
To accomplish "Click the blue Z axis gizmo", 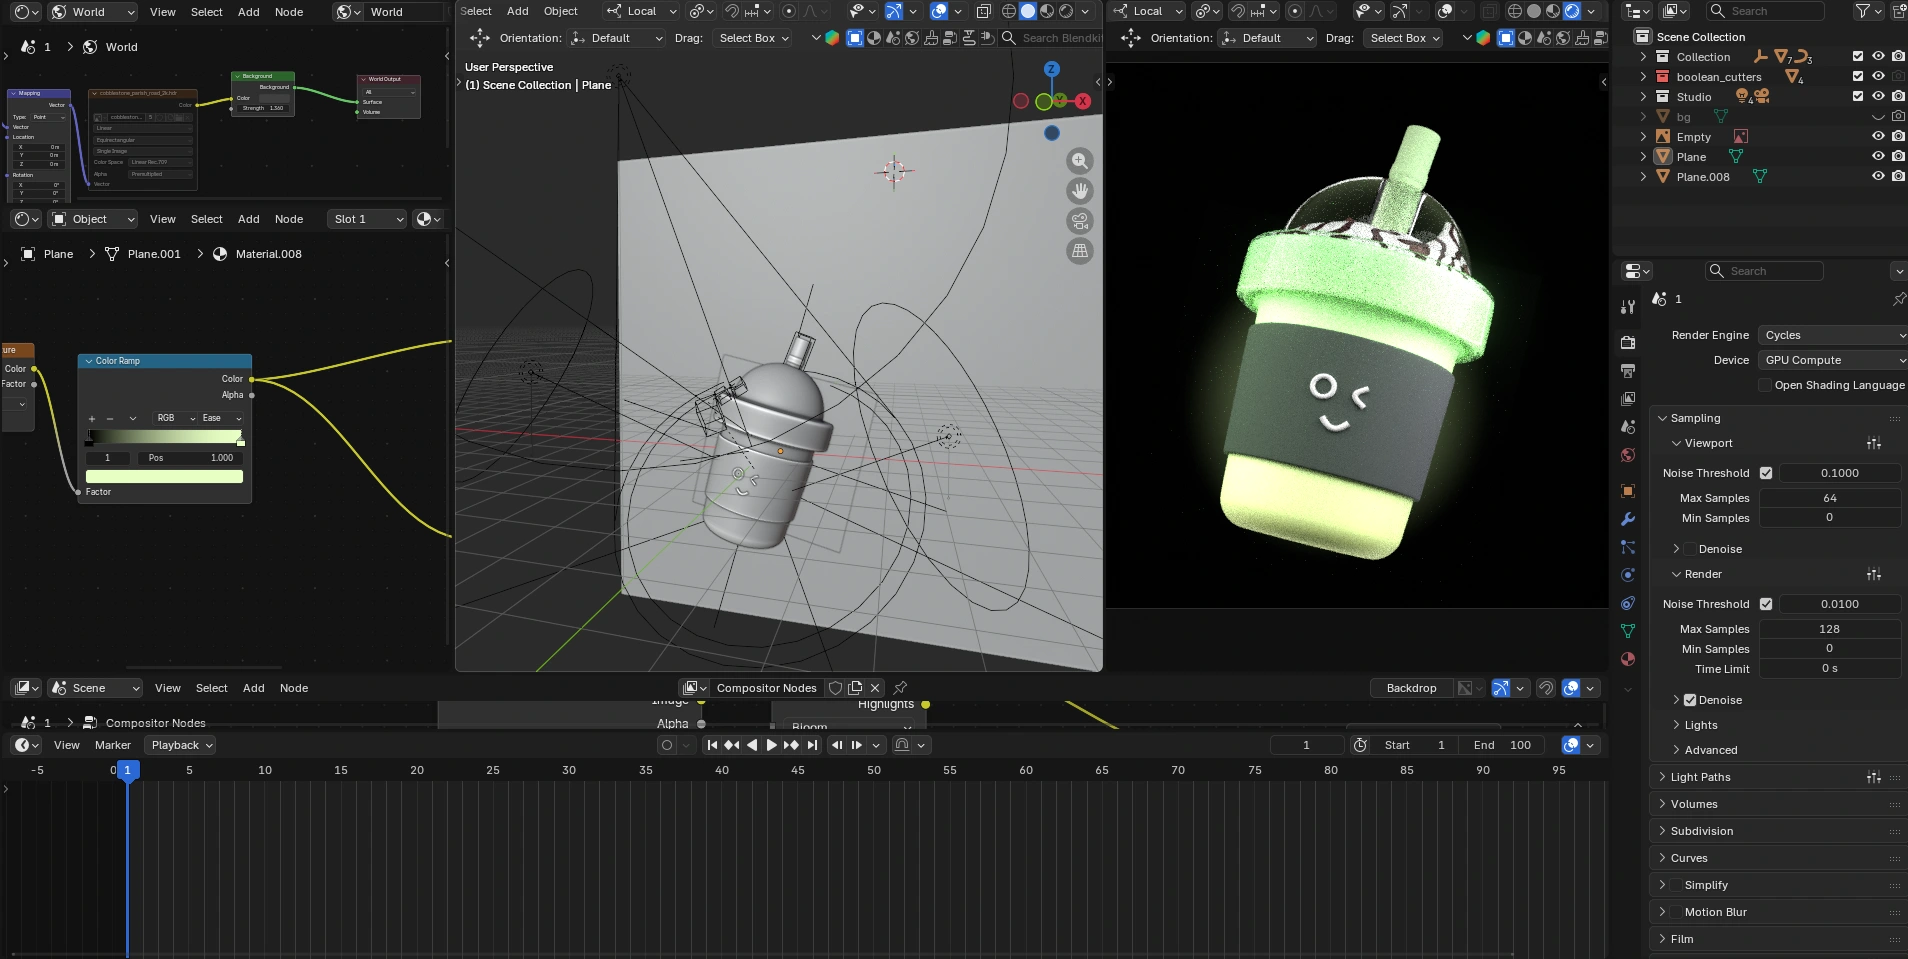I will pyautogui.click(x=1051, y=69).
